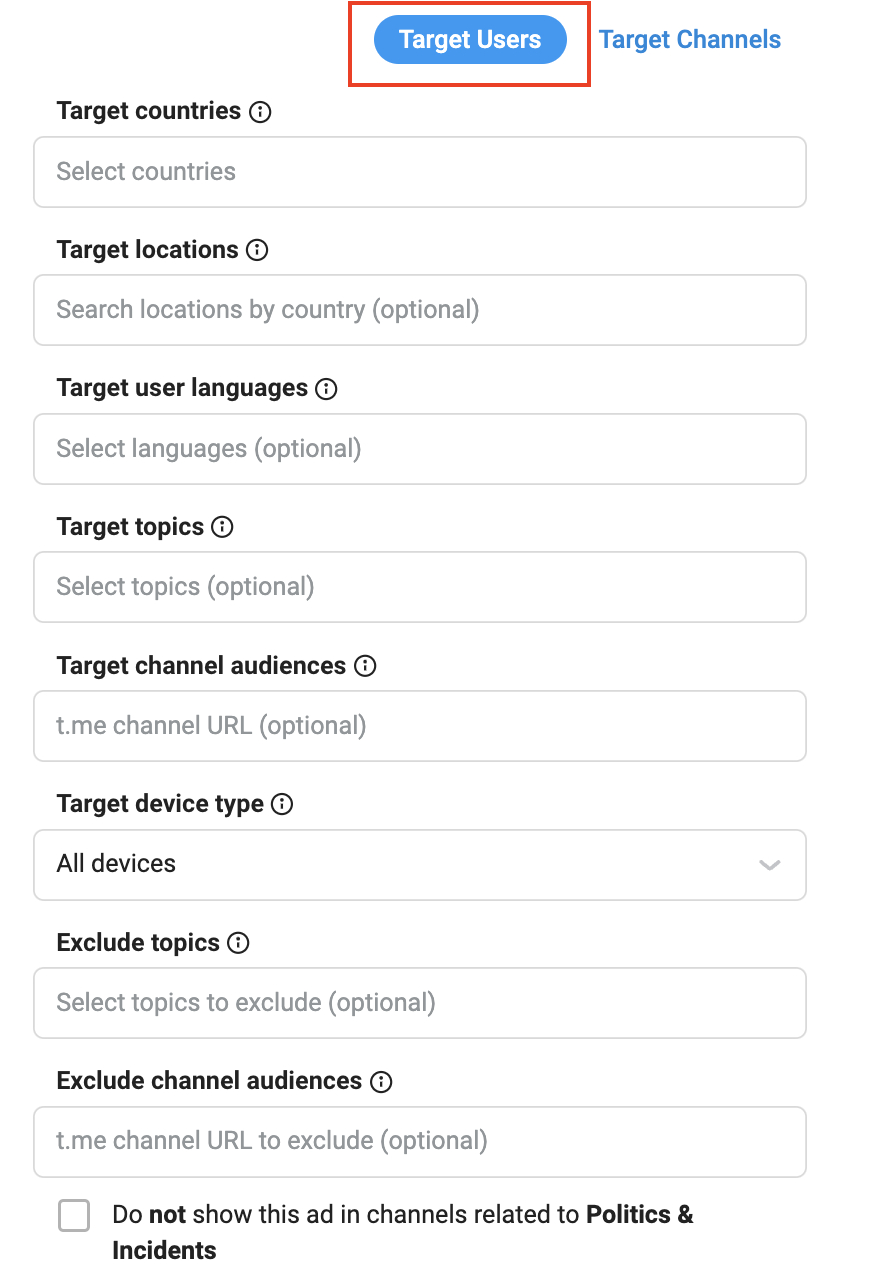Switch to the Target Users tab
Viewport: 884px width, 1275px height.
(x=470, y=41)
